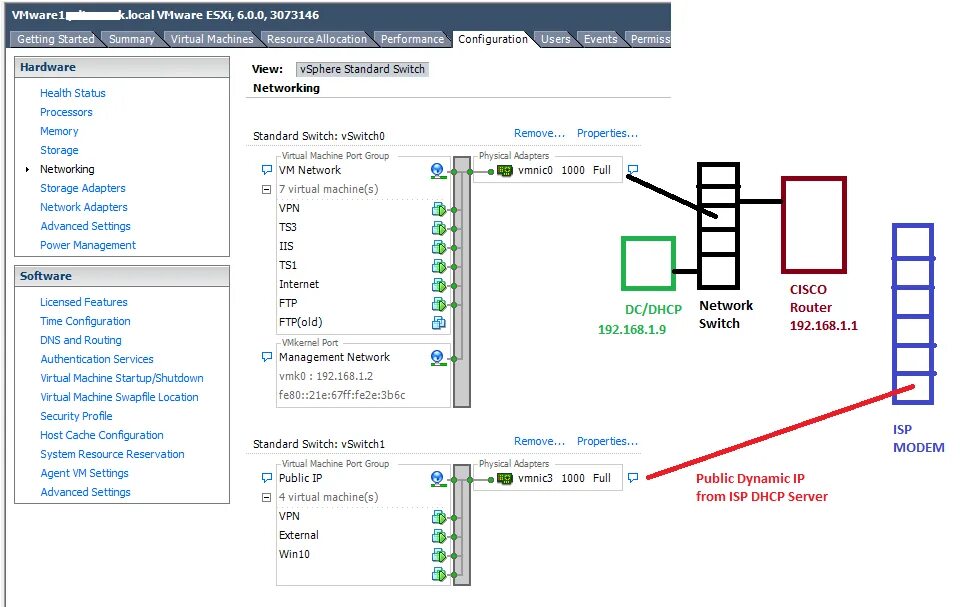
Task: Click Remove... for vSwitch1
Action: pos(539,442)
